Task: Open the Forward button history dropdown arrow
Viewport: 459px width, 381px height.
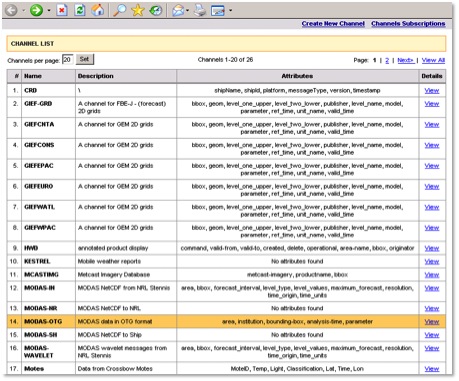Action: click(49, 11)
